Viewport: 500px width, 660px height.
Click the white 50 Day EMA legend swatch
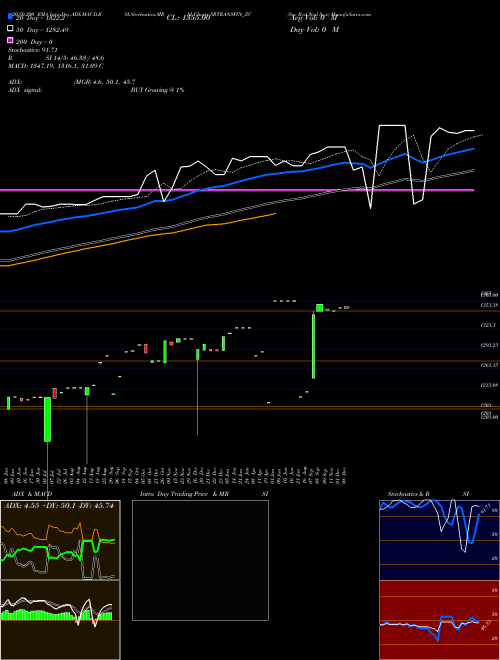point(10,29)
